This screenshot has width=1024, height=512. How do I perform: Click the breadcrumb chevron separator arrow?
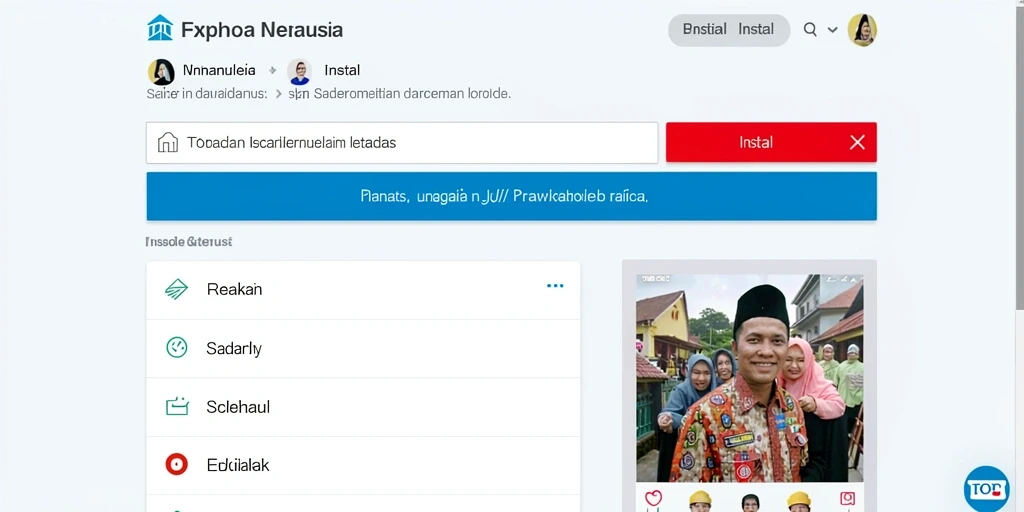(278, 94)
